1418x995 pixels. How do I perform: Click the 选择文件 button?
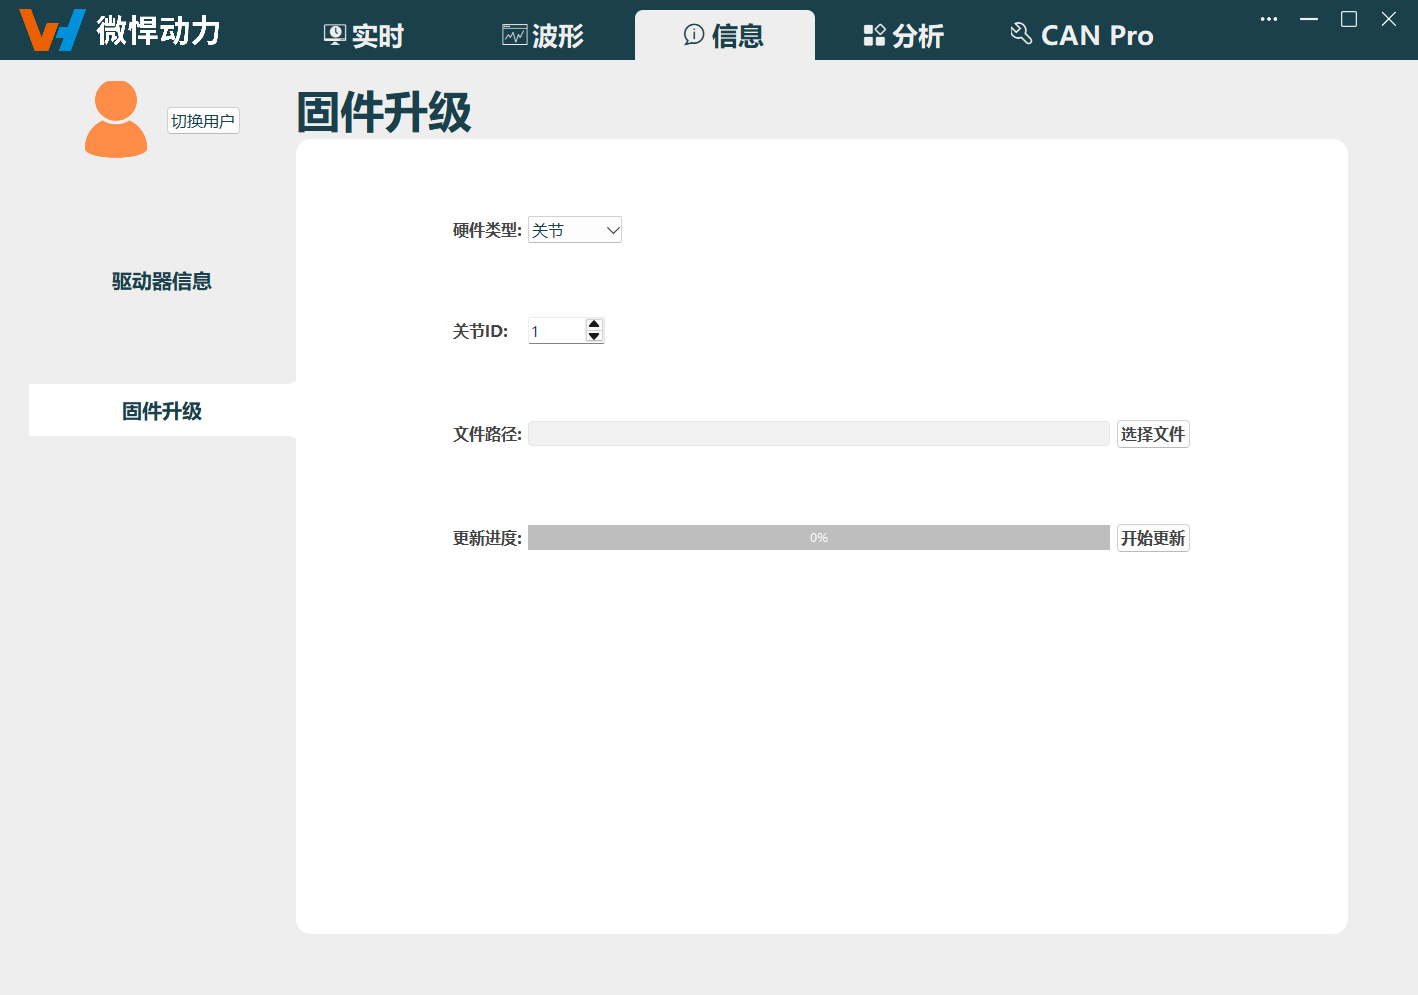tap(1152, 433)
